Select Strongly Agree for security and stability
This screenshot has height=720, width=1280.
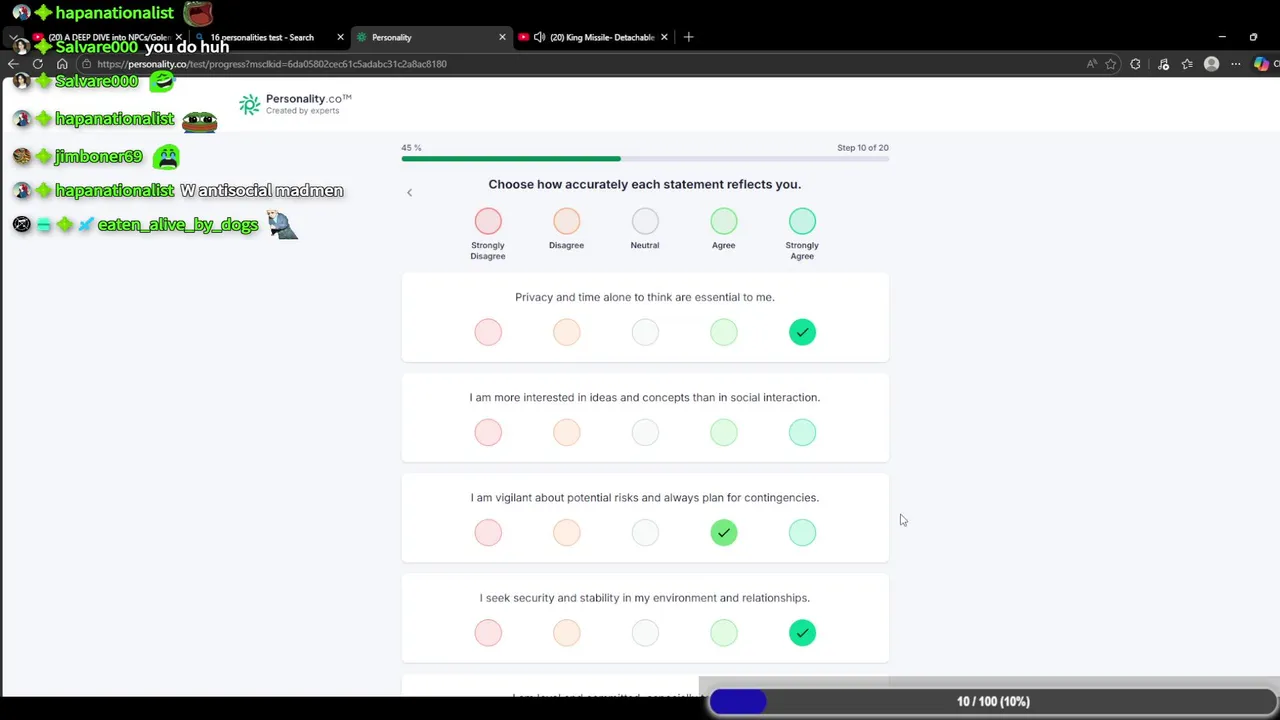[802, 632]
